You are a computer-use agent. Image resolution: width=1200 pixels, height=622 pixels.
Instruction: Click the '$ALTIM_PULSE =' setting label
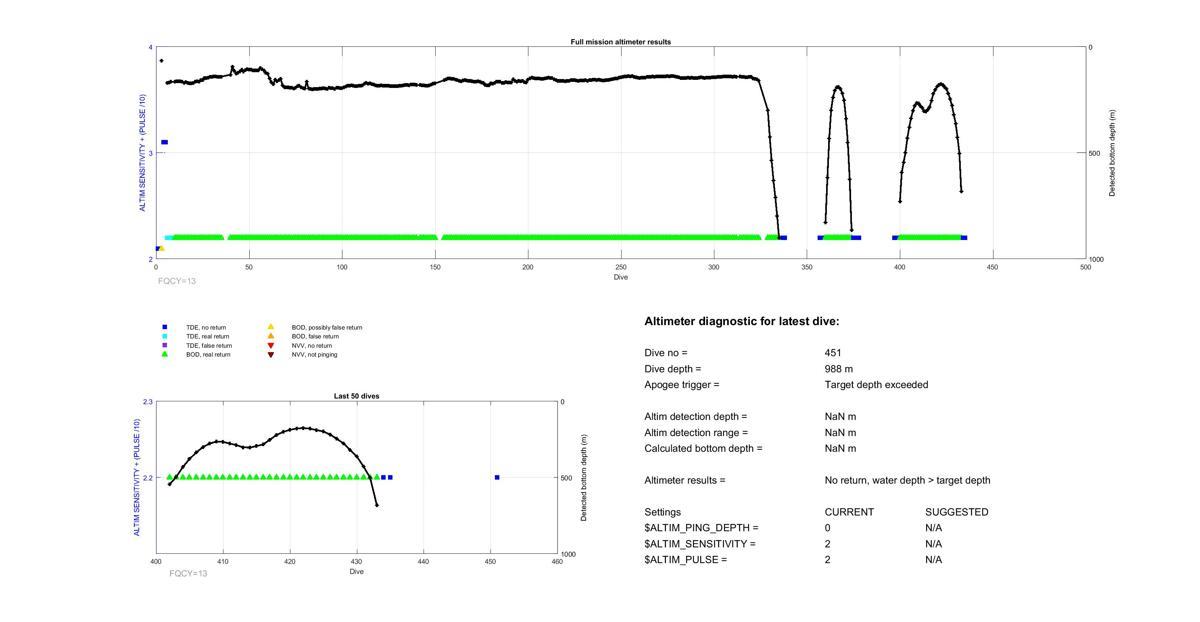(x=685, y=560)
